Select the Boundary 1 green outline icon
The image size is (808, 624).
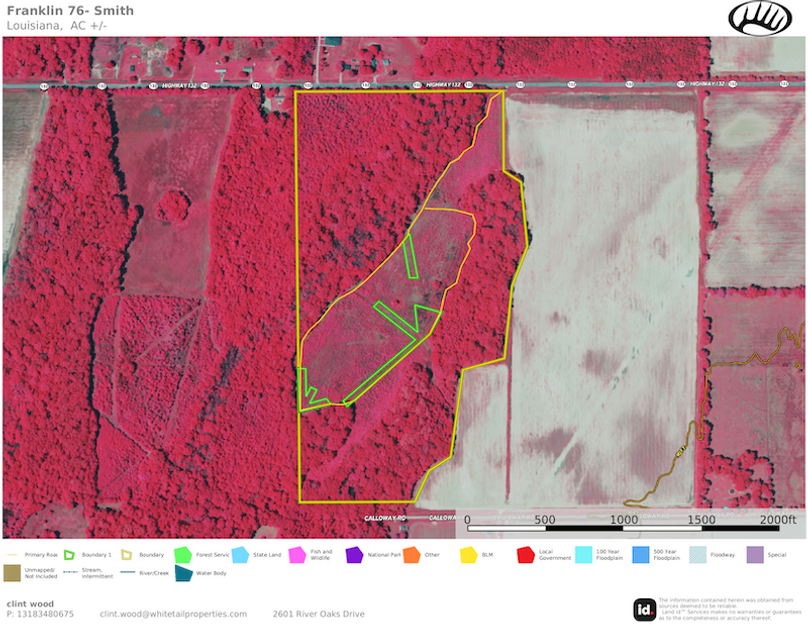[69, 554]
